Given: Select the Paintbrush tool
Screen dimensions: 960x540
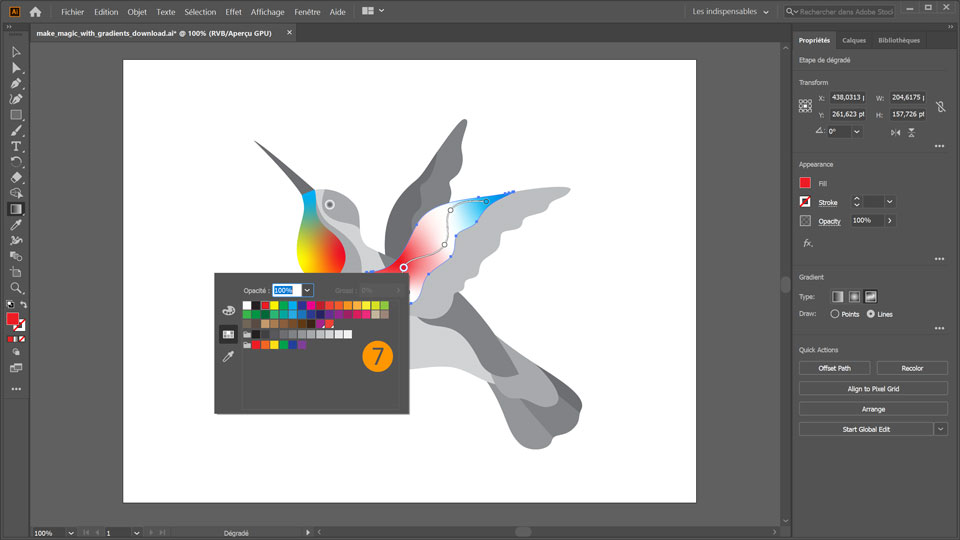Looking at the screenshot, I should (16, 130).
